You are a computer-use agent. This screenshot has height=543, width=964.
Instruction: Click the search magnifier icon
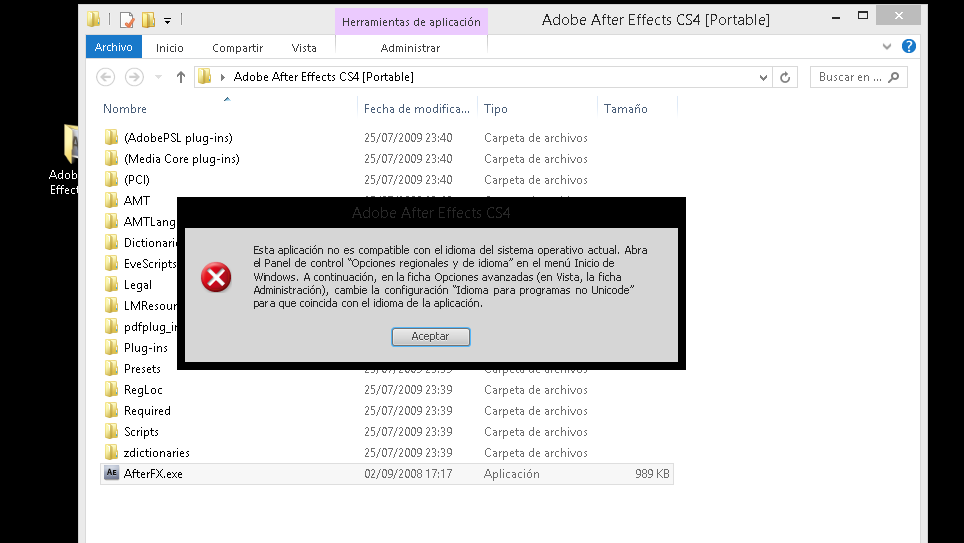[x=894, y=77]
